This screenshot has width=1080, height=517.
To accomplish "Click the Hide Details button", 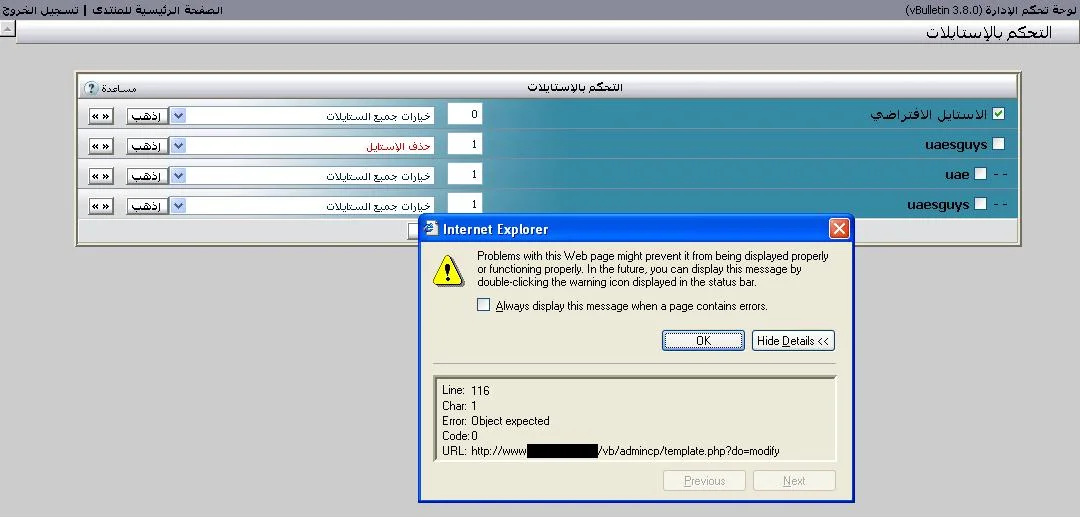I will 793,341.
